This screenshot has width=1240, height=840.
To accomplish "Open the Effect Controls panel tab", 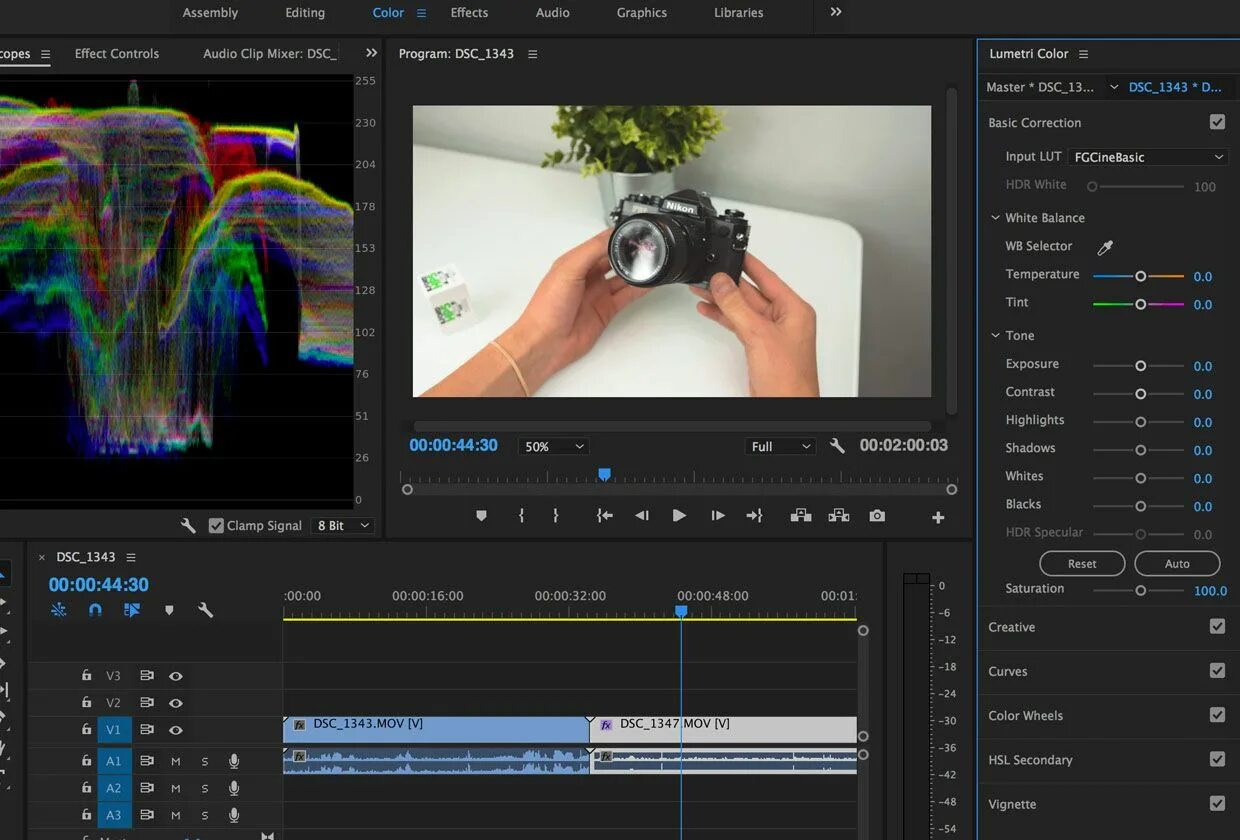I will 117,54.
